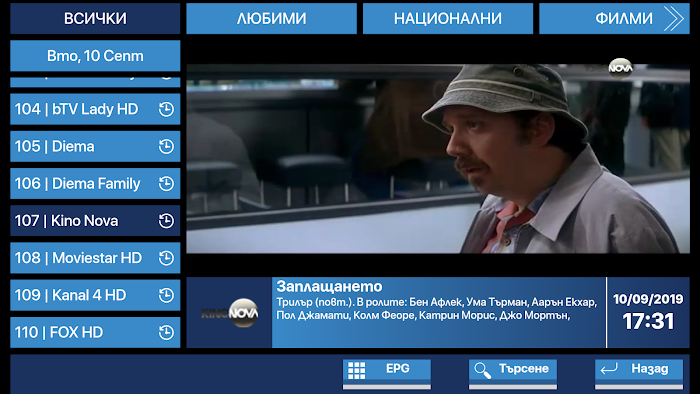Click the history clock icon on Kanal 4 HD
The image size is (700, 394).
[x=166, y=295]
